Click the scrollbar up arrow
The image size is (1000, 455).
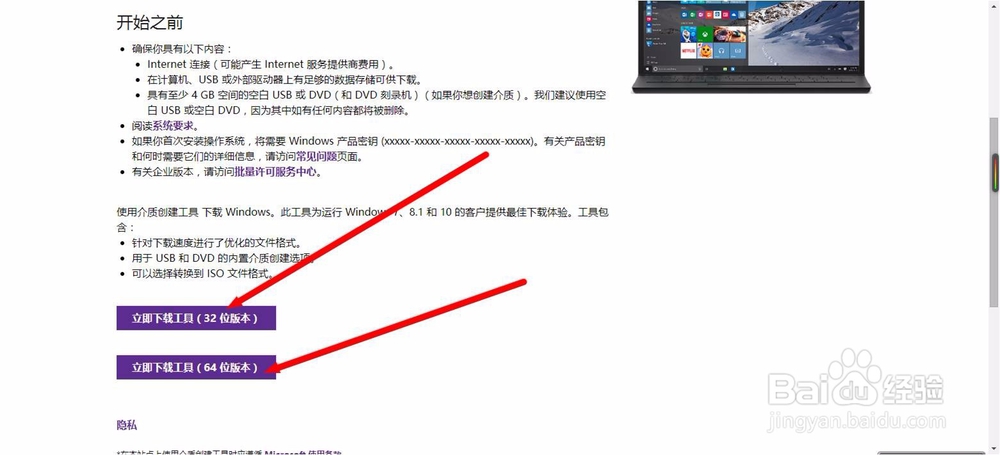(x=994, y=4)
